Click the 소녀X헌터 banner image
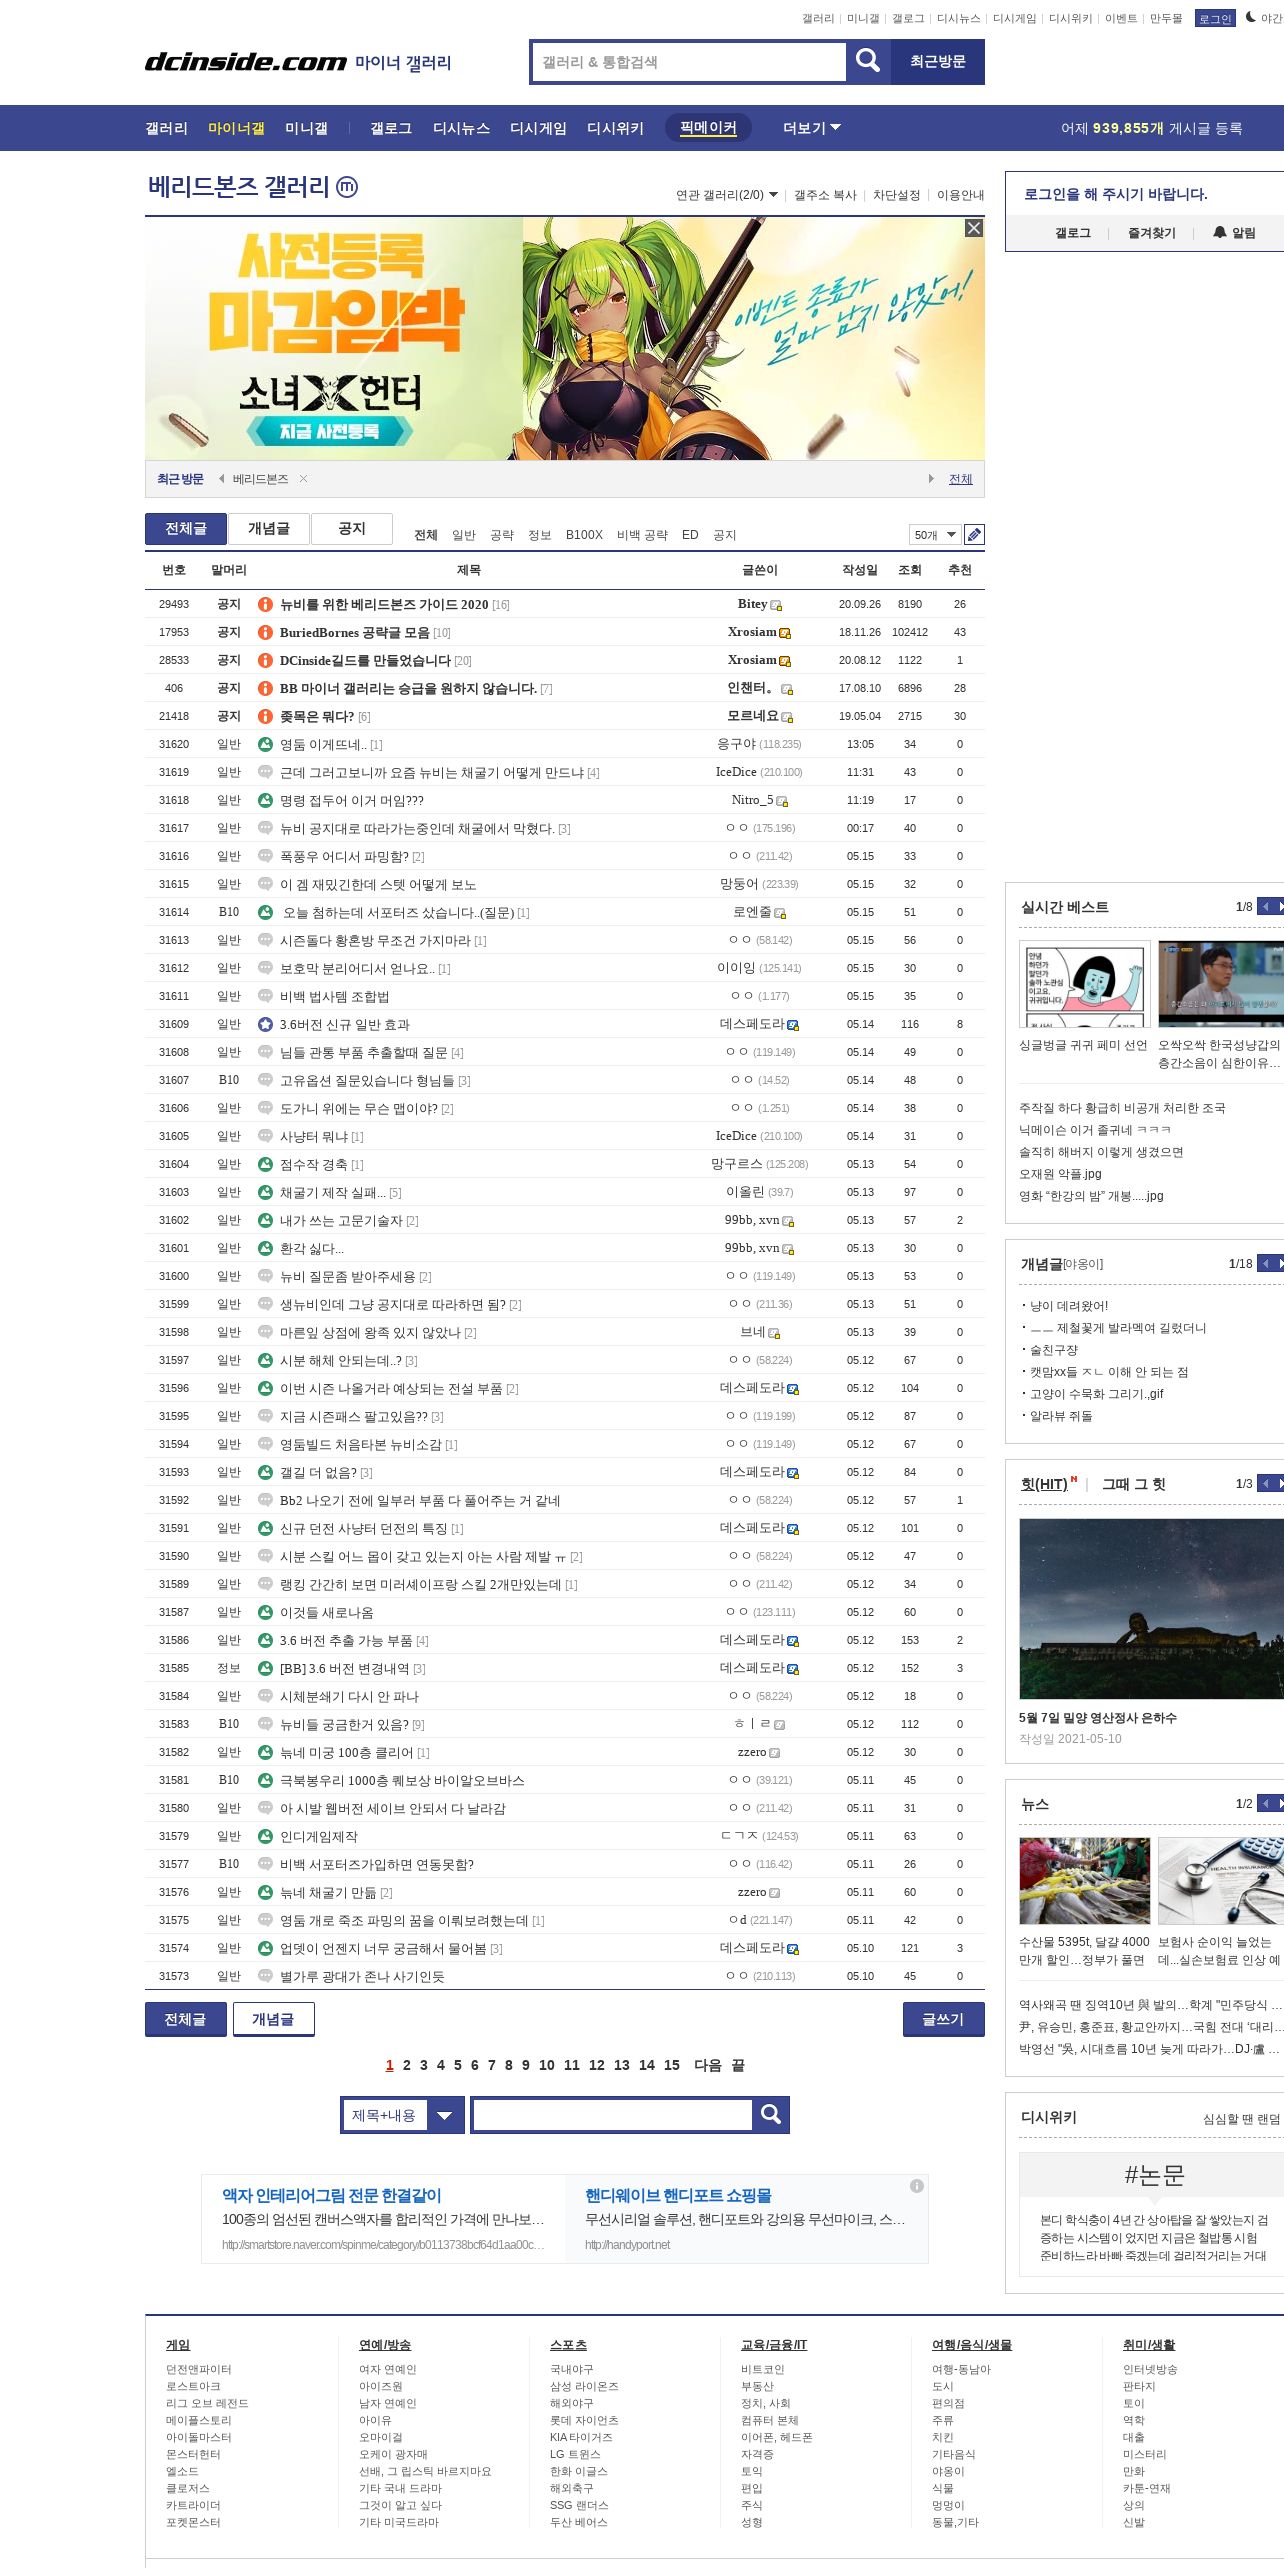The height and width of the screenshot is (2568, 1284). pos(565,338)
